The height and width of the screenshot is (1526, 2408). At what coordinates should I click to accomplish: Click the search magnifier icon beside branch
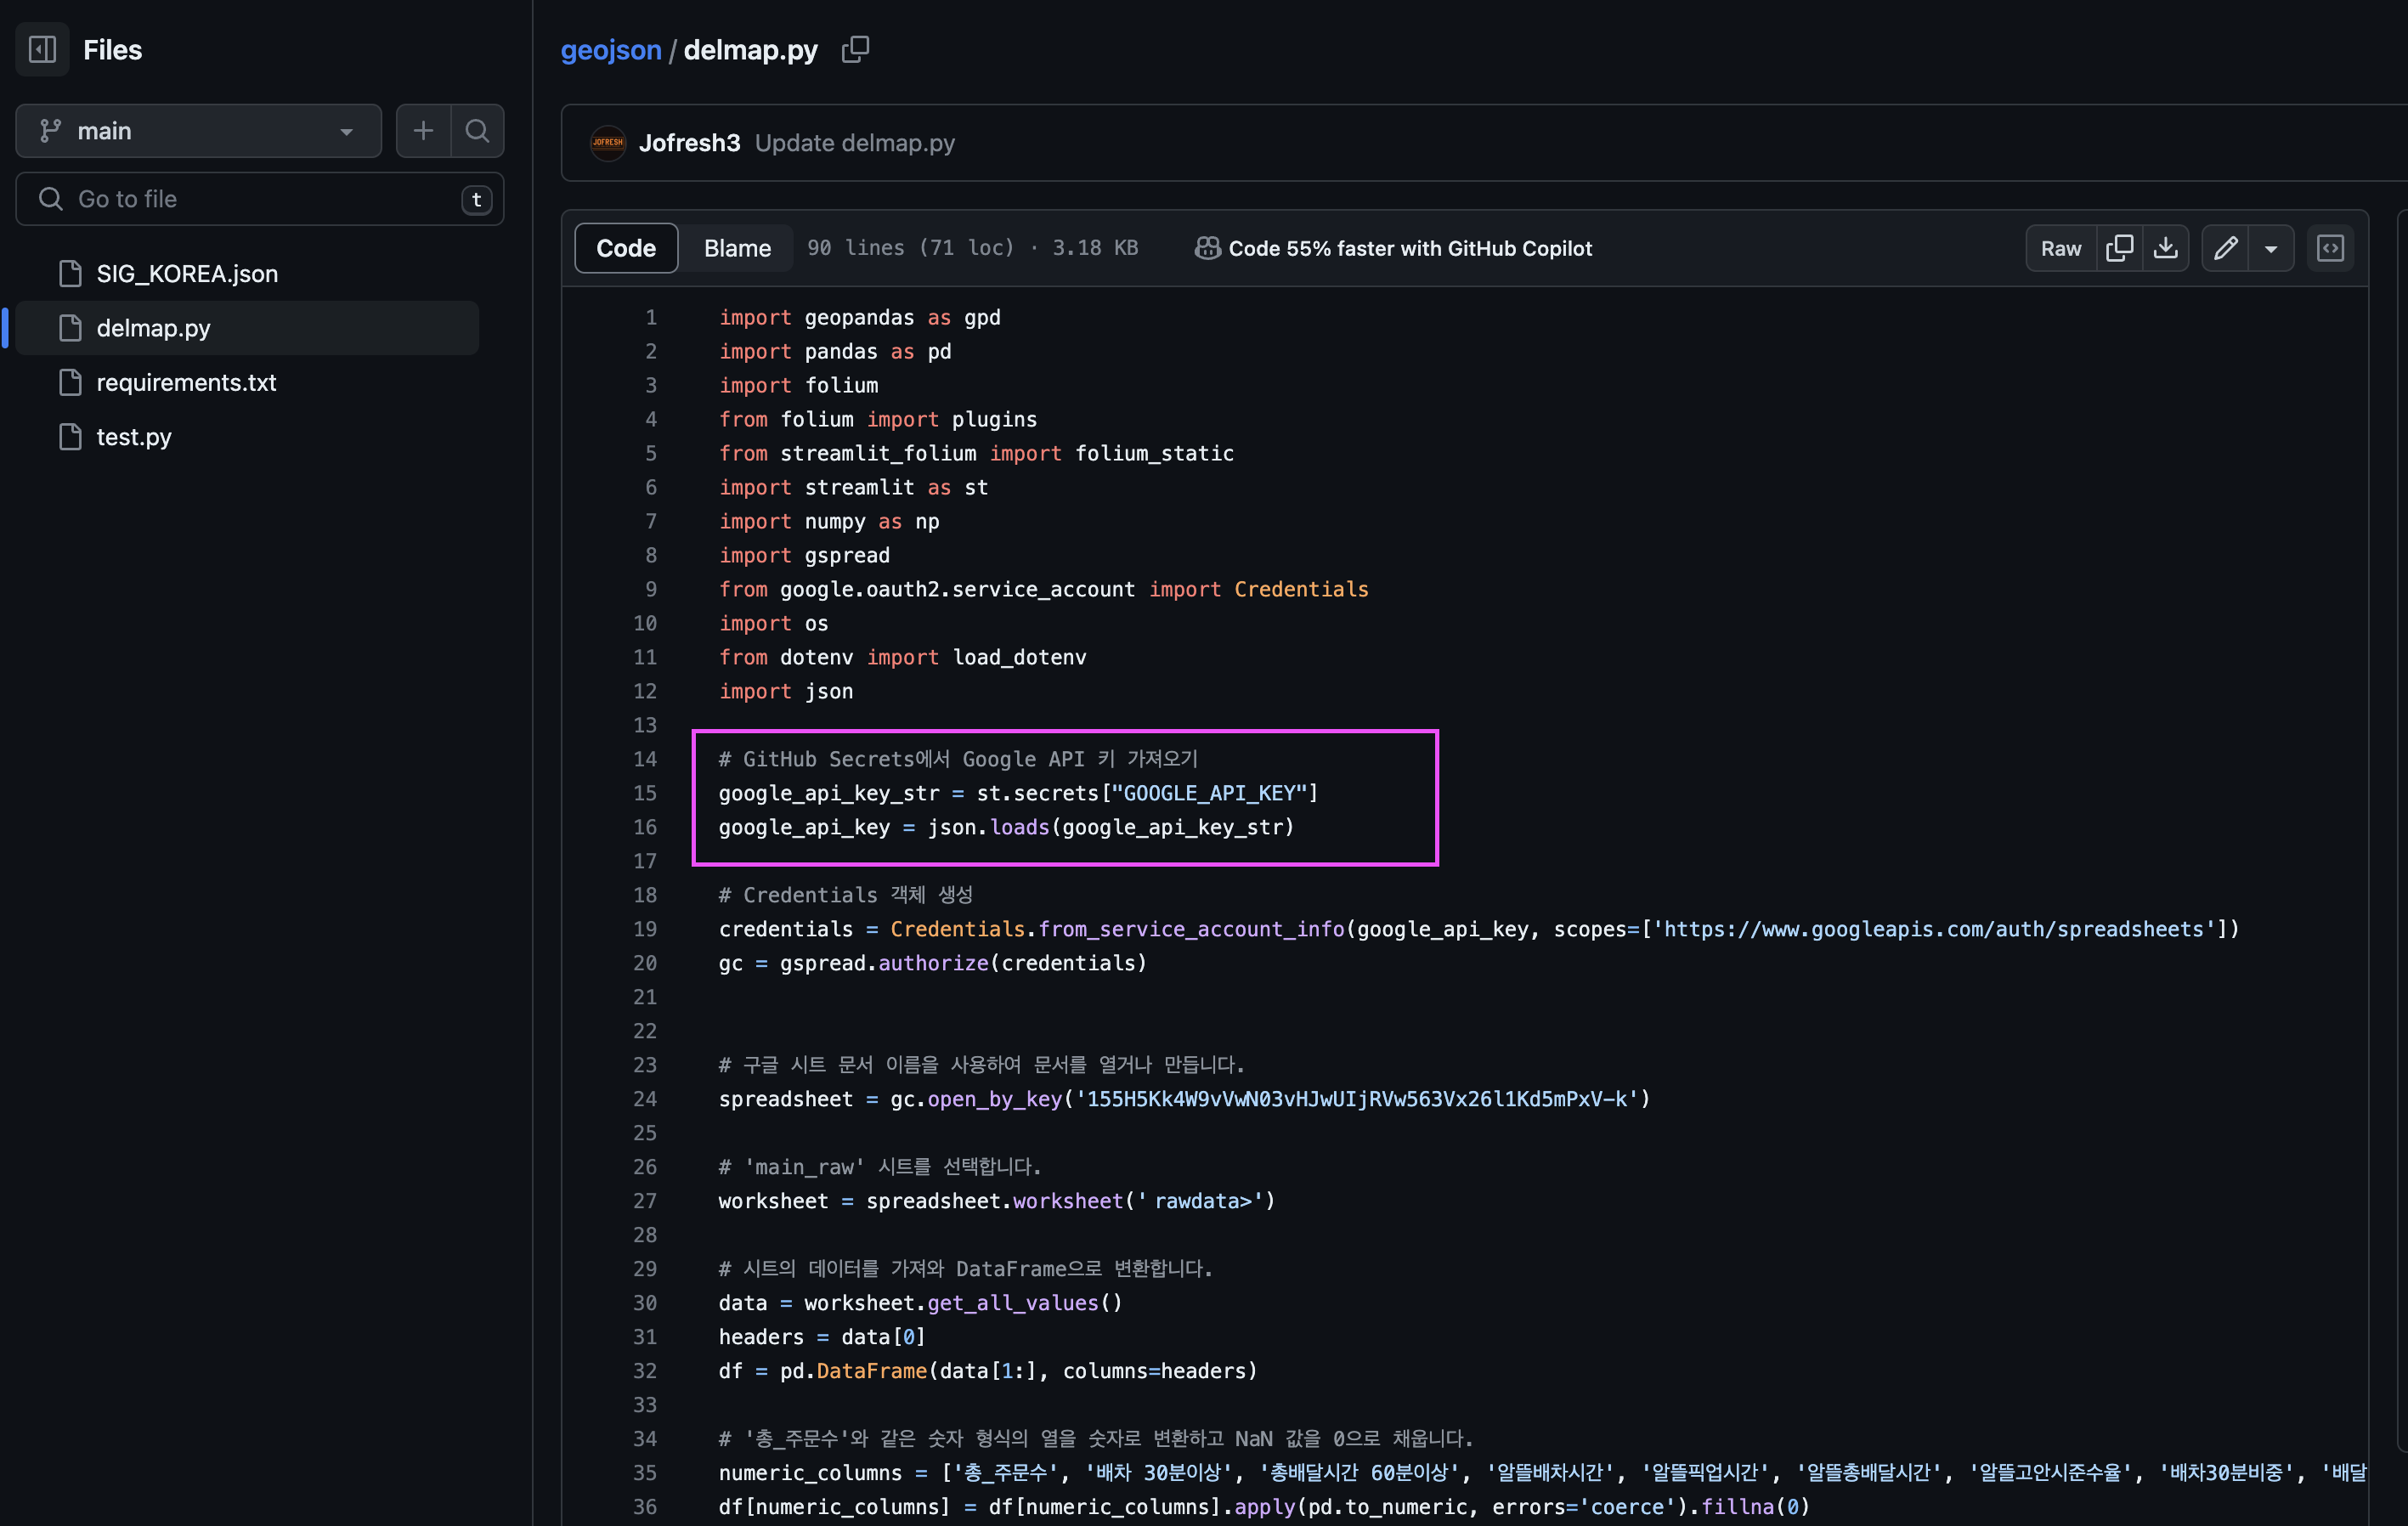477,131
